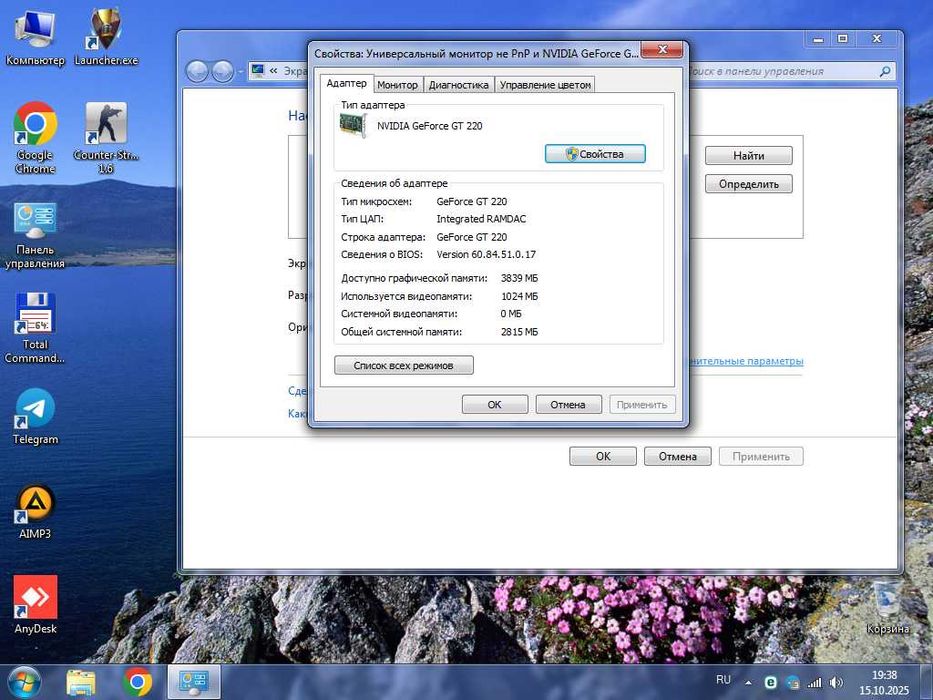Open the volume speaker tray icon

click(x=836, y=683)
